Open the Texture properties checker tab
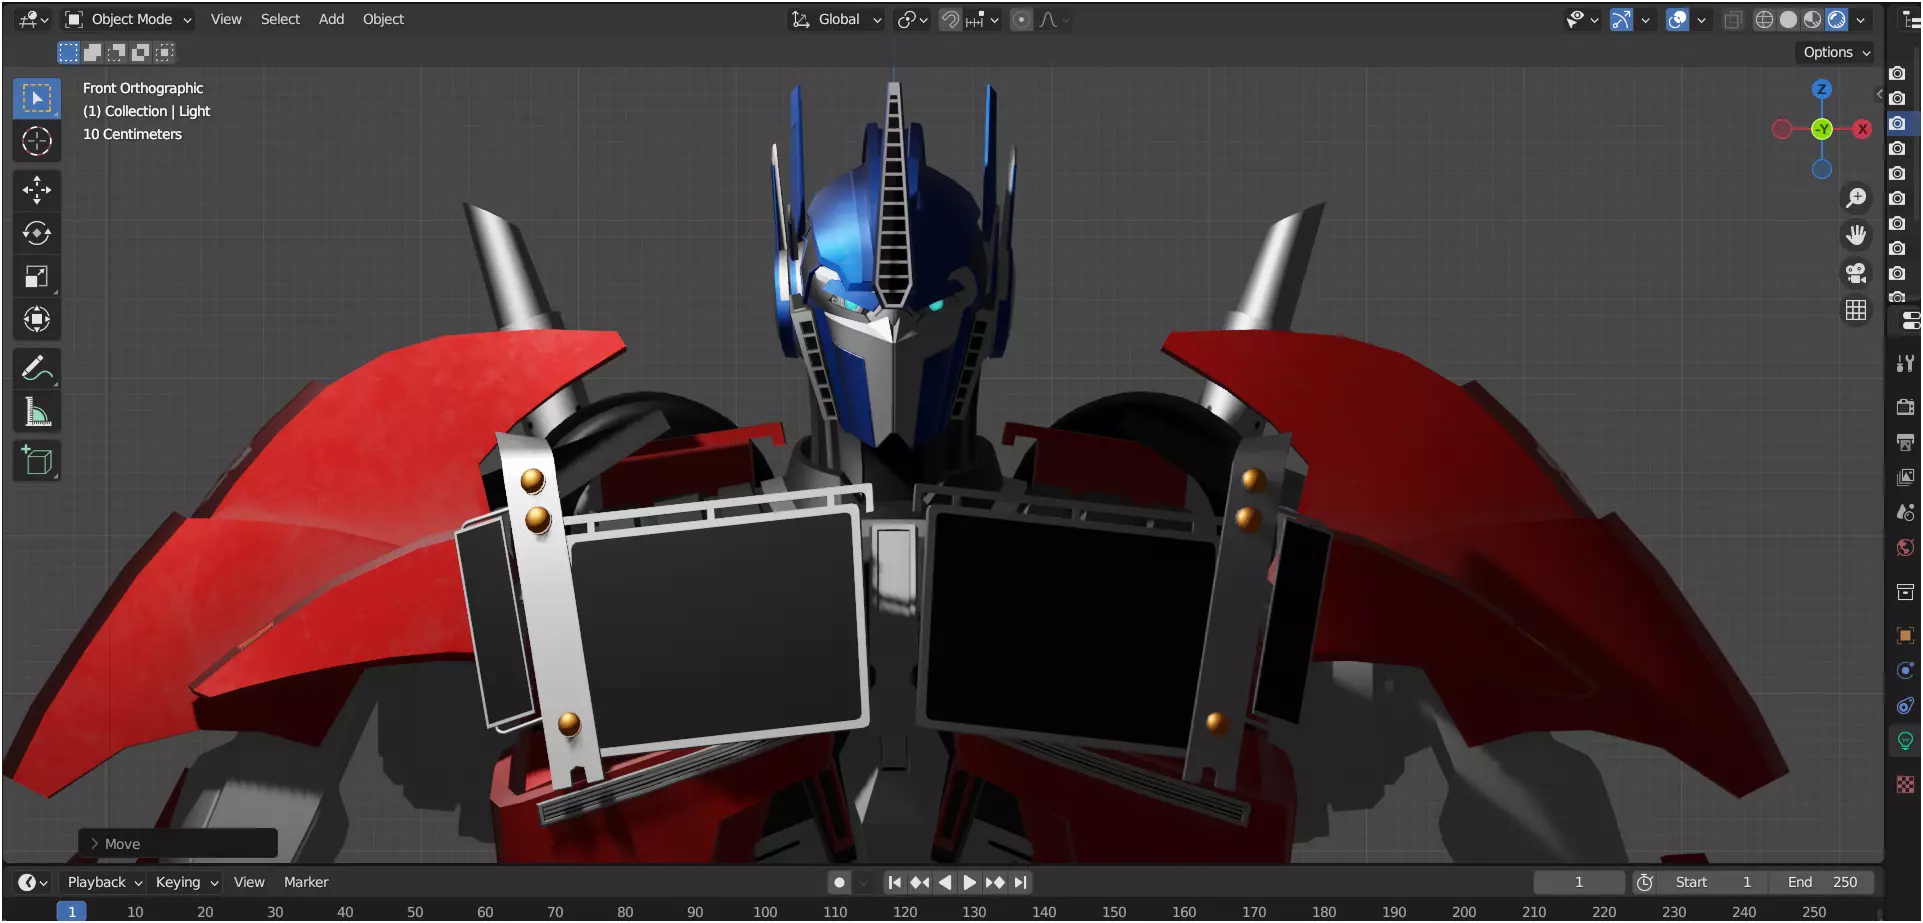The height and width of the screenshot is (923, 1923). coord(1905,785)
